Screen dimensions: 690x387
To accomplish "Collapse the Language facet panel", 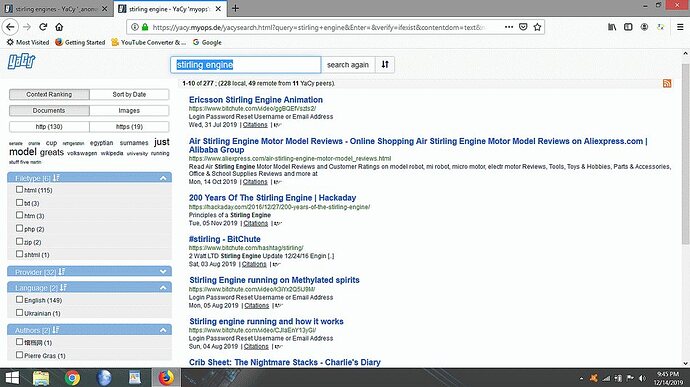I will [x=163, y=287].
